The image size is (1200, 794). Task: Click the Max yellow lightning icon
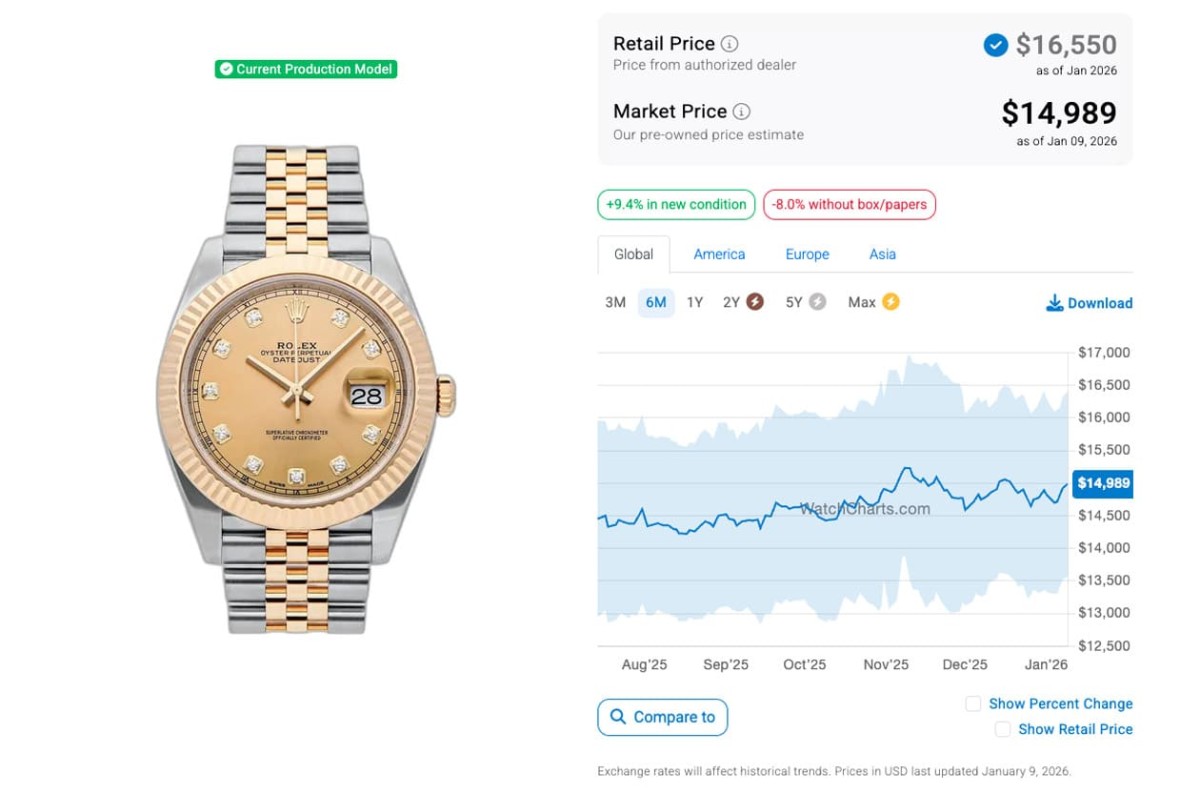(x=890, y=302)
